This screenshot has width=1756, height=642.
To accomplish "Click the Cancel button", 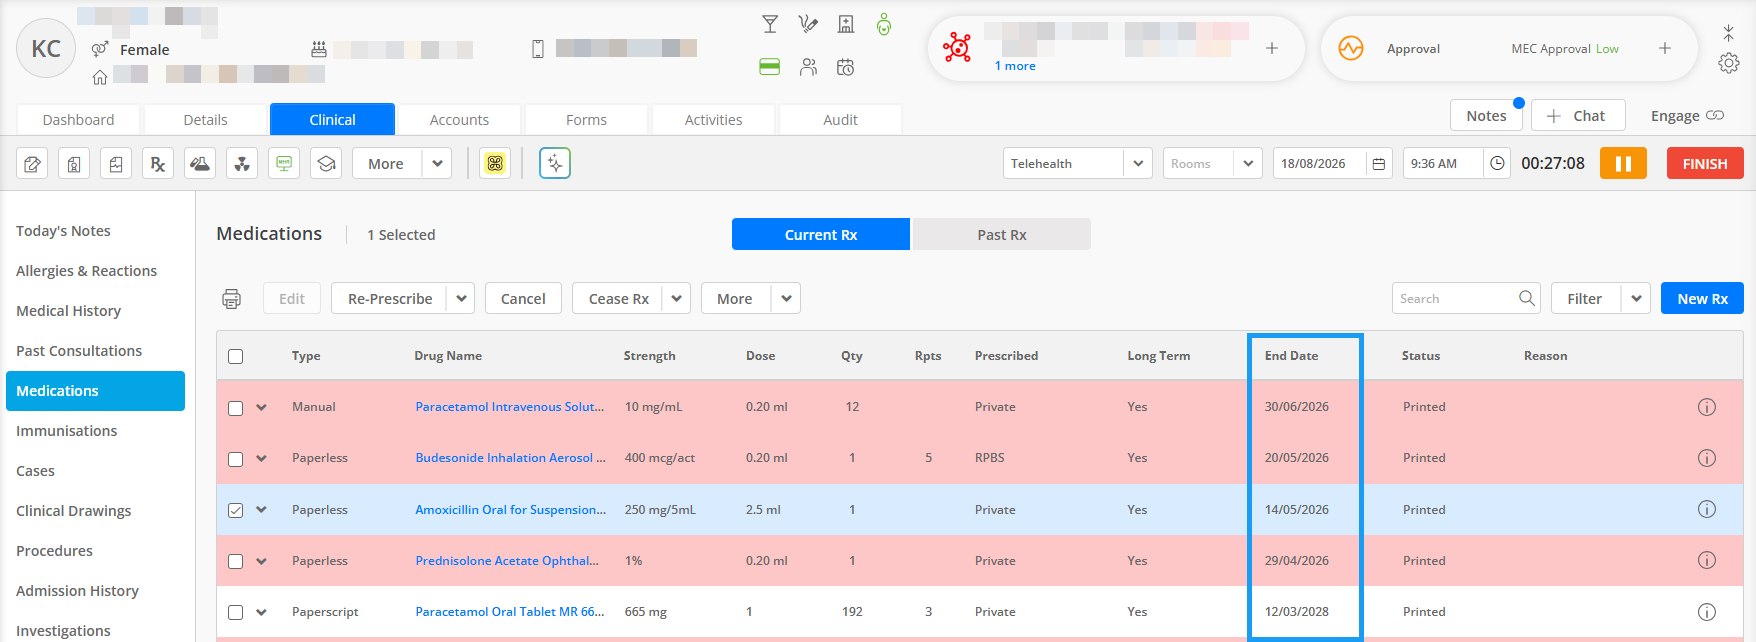I will [523, 298].
